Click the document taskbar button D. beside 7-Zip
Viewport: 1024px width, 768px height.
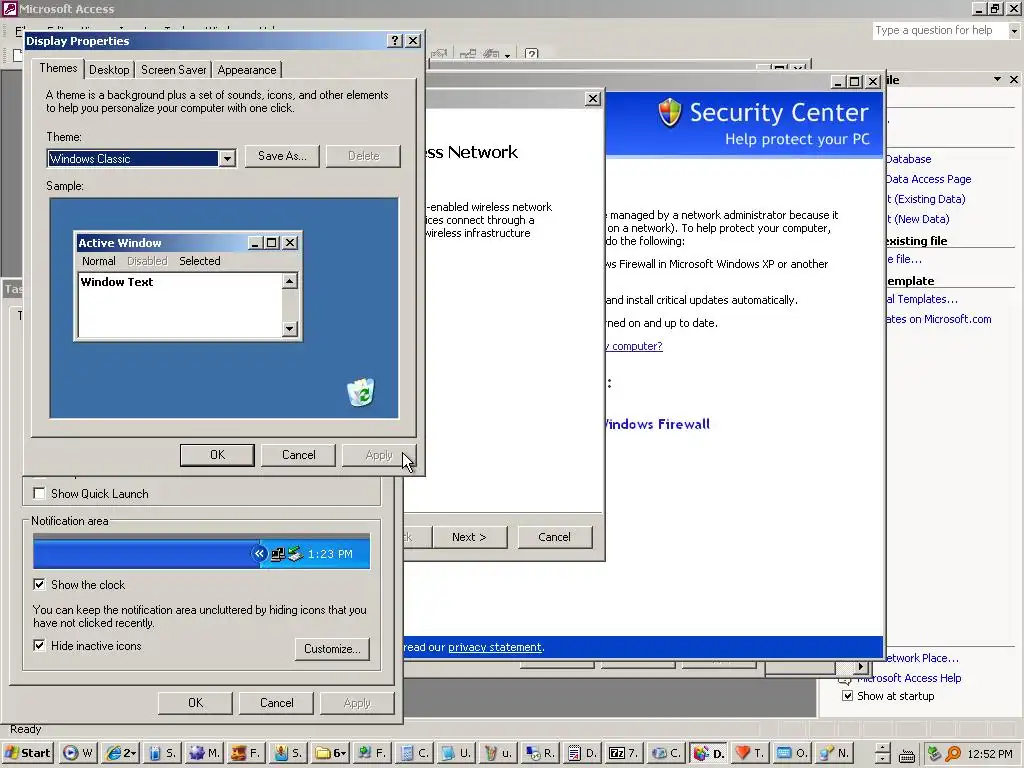[x=581, y=753]
